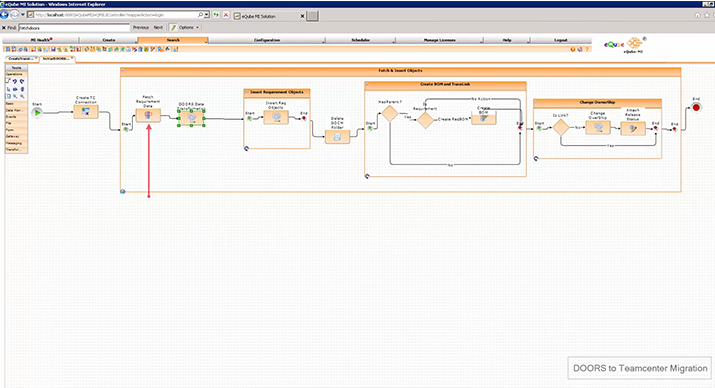Click the browser Back arrow
This screenshot has height=388, width=715.
point(5,15)
